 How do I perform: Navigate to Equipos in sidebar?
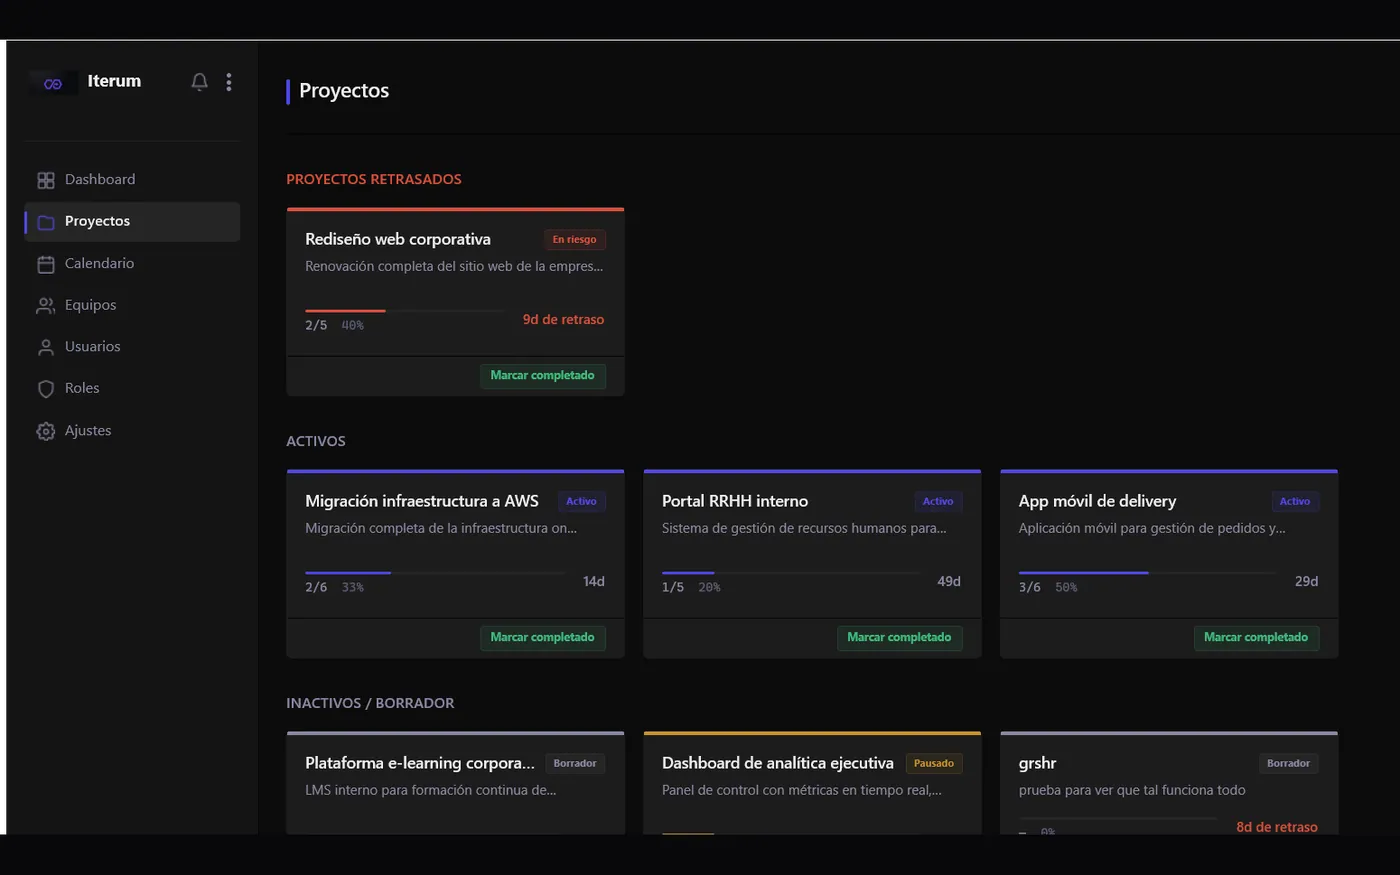(x=132, y=306)
